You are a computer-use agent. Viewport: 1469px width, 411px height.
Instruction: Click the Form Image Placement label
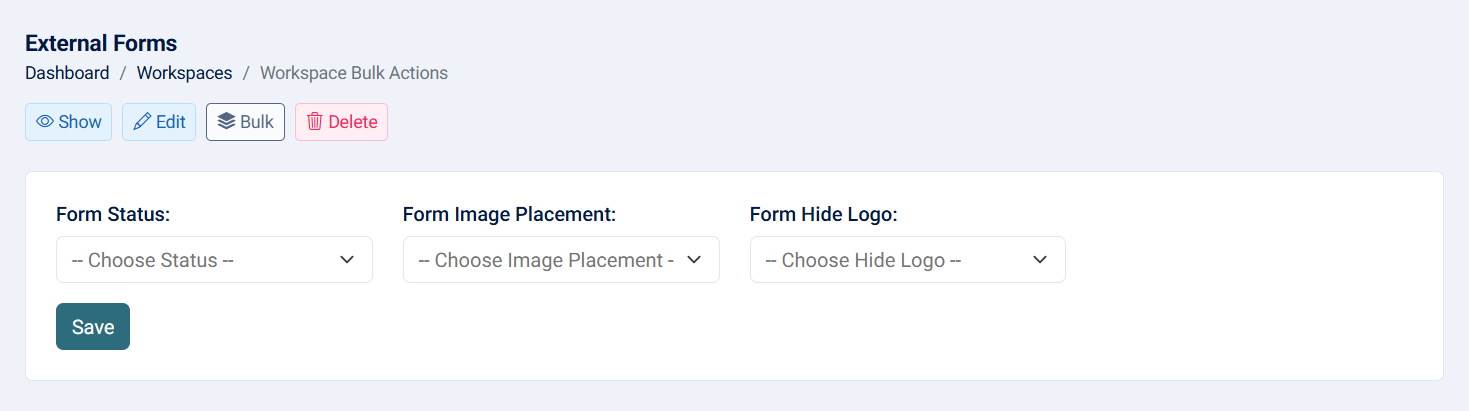tap(509, 214)
